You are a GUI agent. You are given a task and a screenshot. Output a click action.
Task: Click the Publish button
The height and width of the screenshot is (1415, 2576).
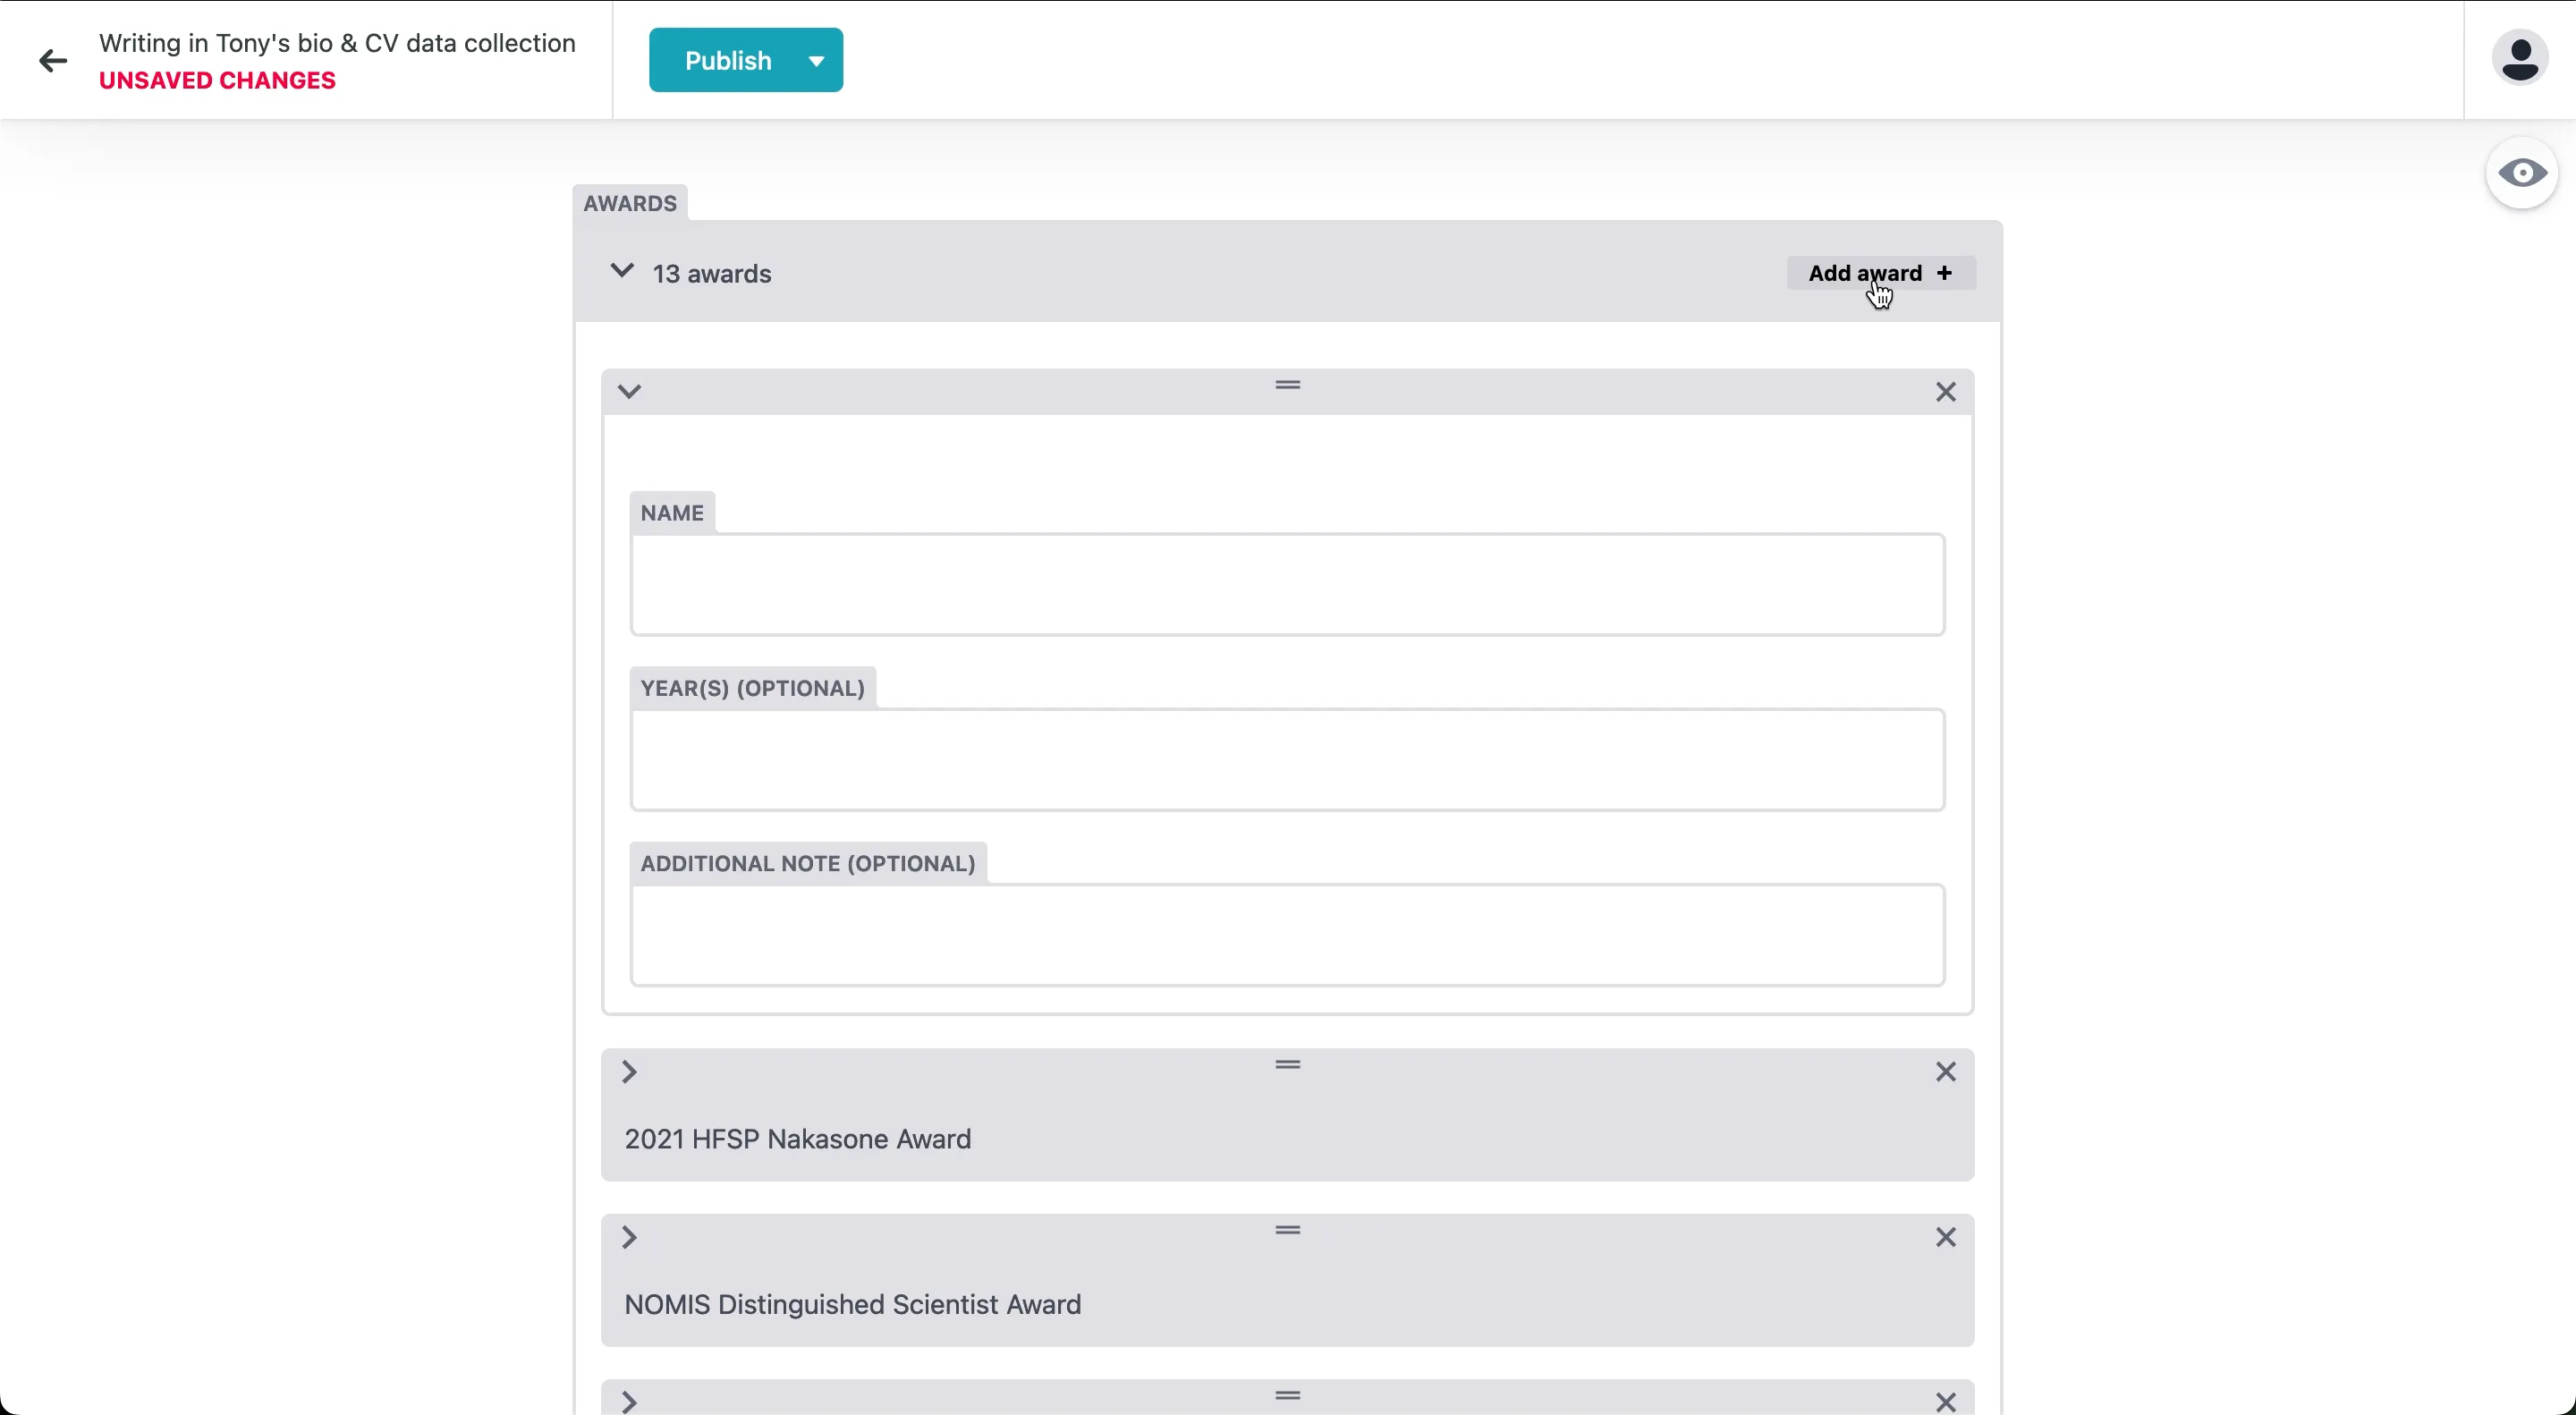click(x=728, y=59)
